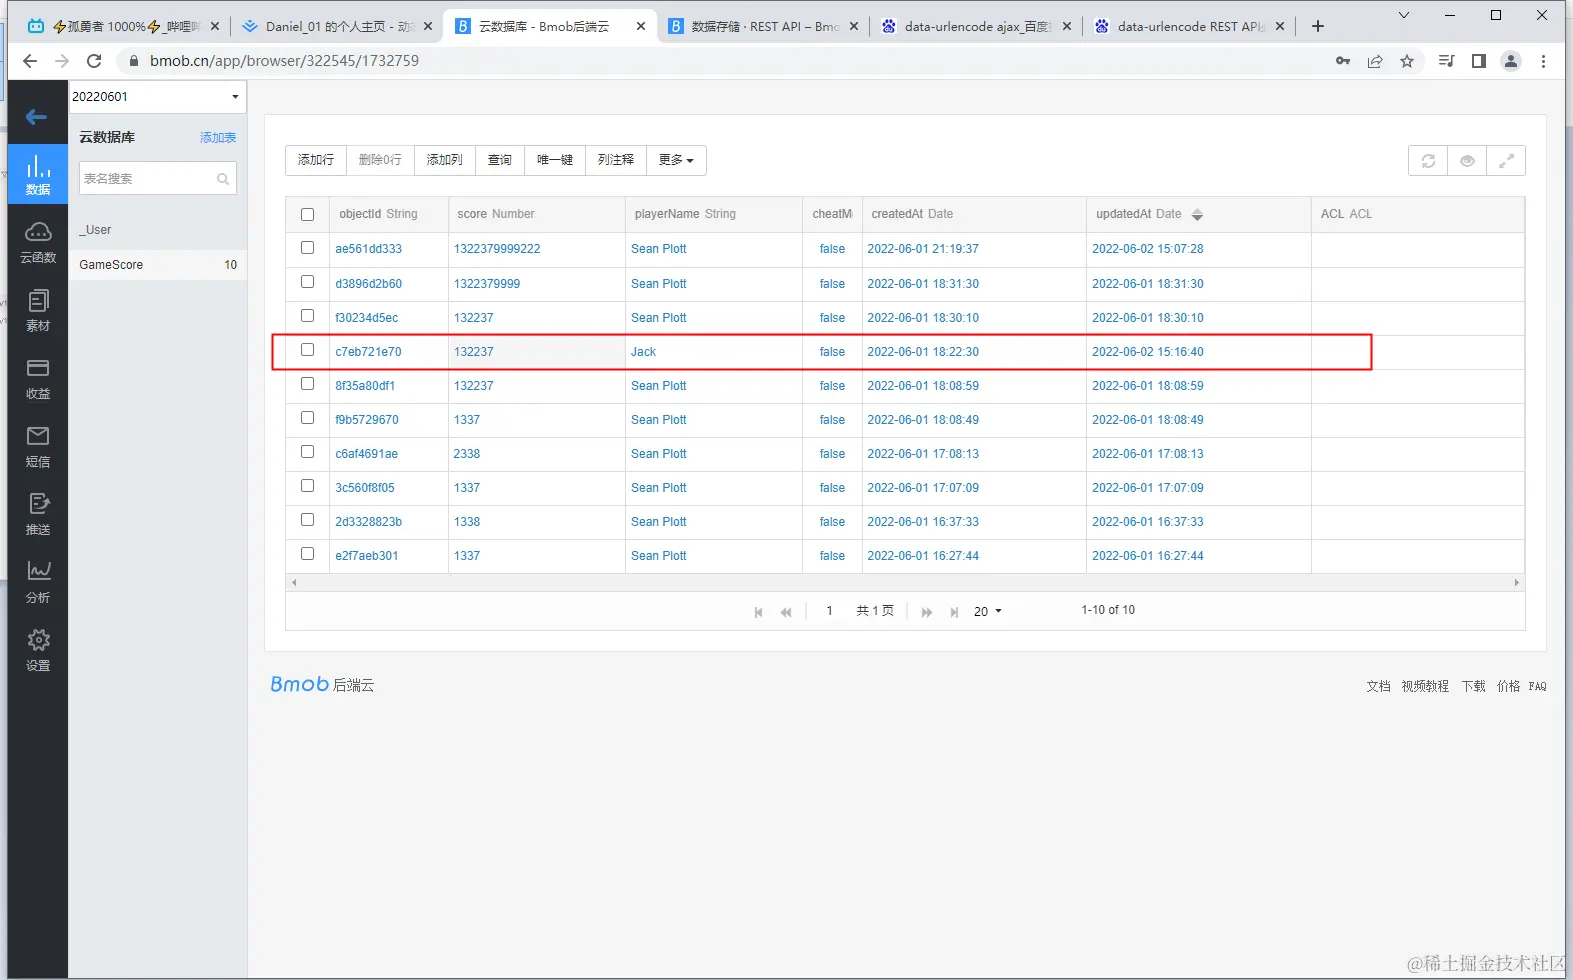
Task: Select the GameScore table in list
Action: click(158, 265)
